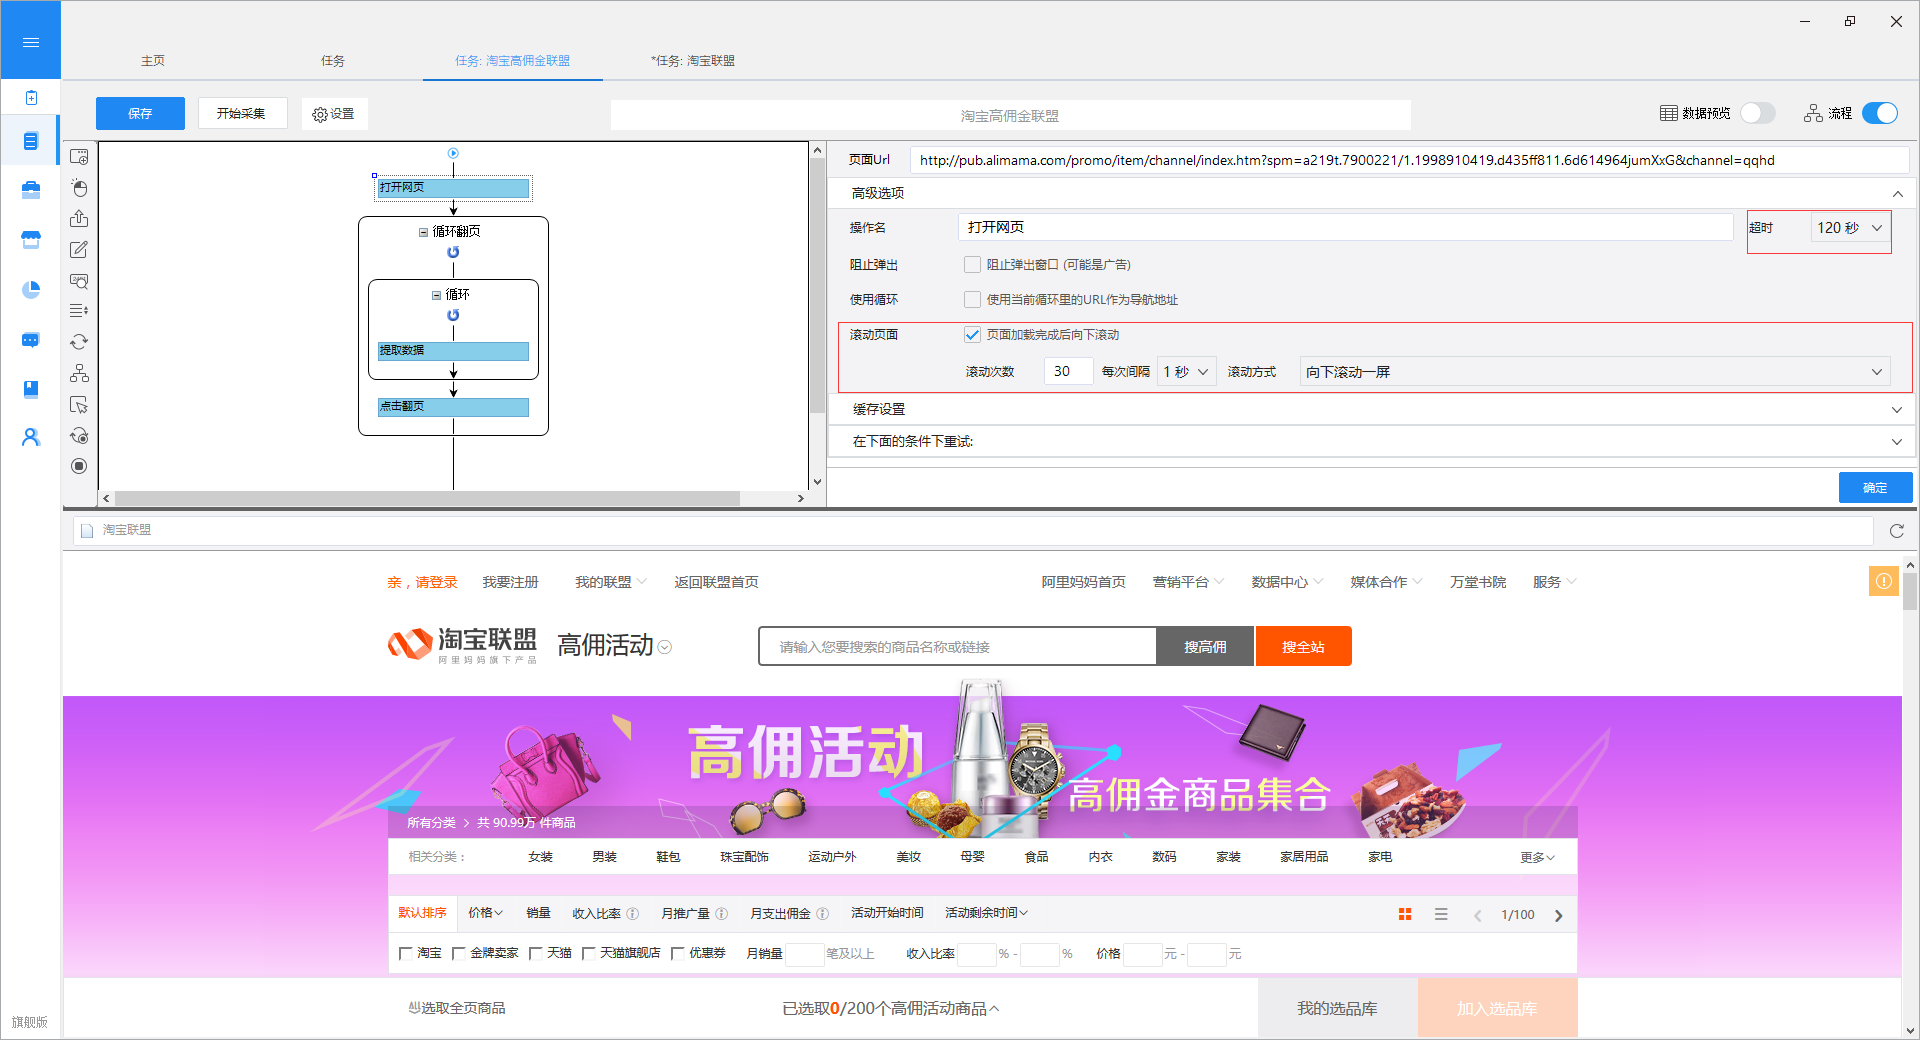
Task: Click the workflow canvas horizontal scrollbar
Action: (x=427, y=498)
